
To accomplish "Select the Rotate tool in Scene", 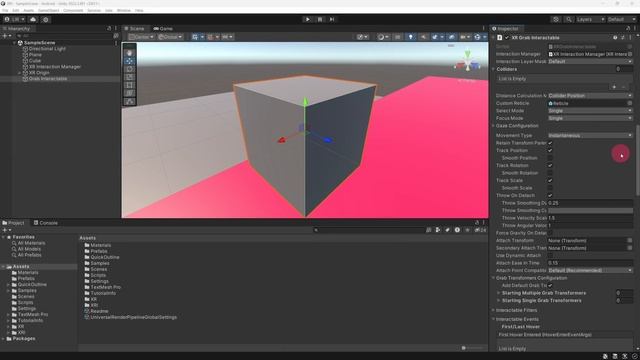I will pyautogui.click(x=129, y=69).
